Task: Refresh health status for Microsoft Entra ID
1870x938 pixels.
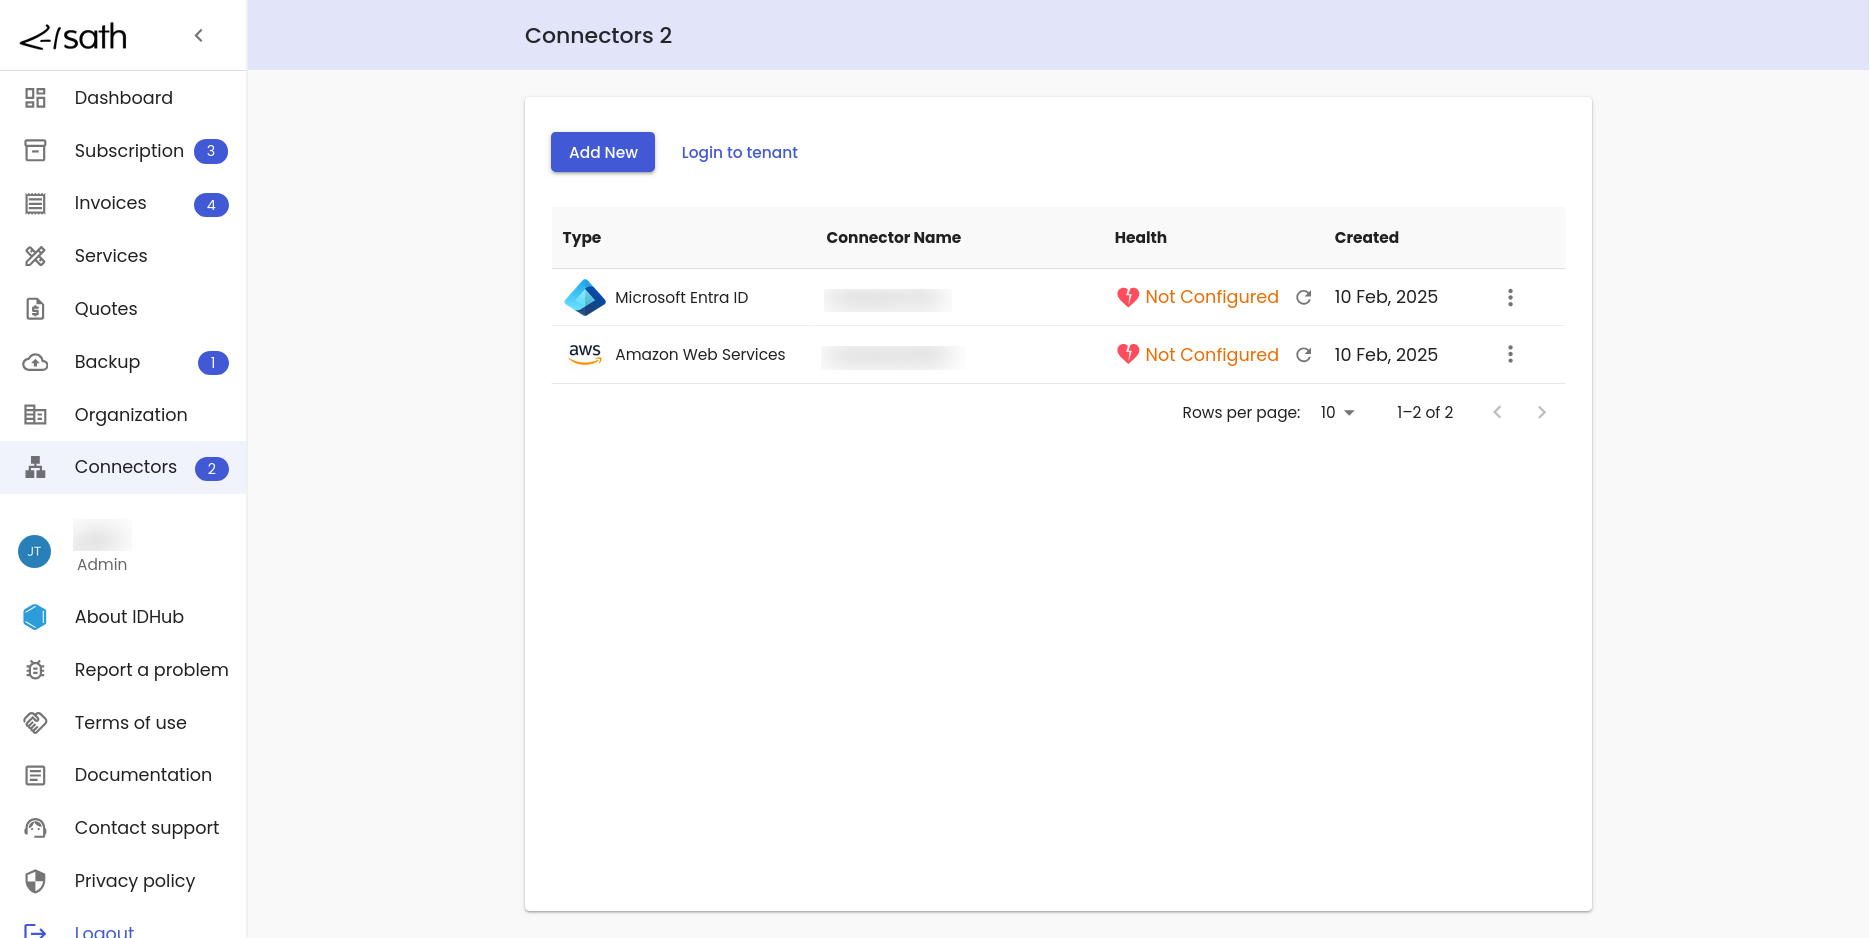Action: click(1303, 297)
